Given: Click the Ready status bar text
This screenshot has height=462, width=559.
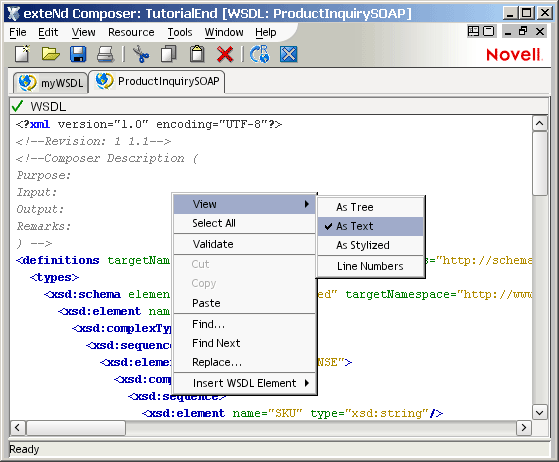Looking at the screenshot, I should pos(24,449).
